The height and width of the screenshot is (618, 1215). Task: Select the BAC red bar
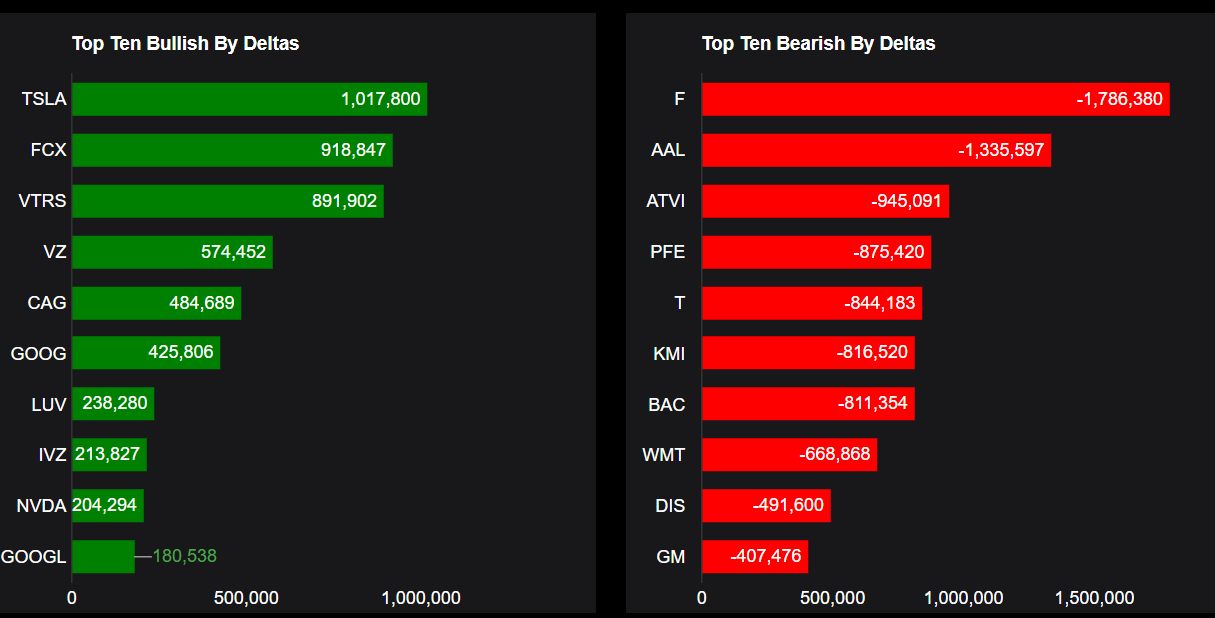pyautogui.click(x=808, y=404)
